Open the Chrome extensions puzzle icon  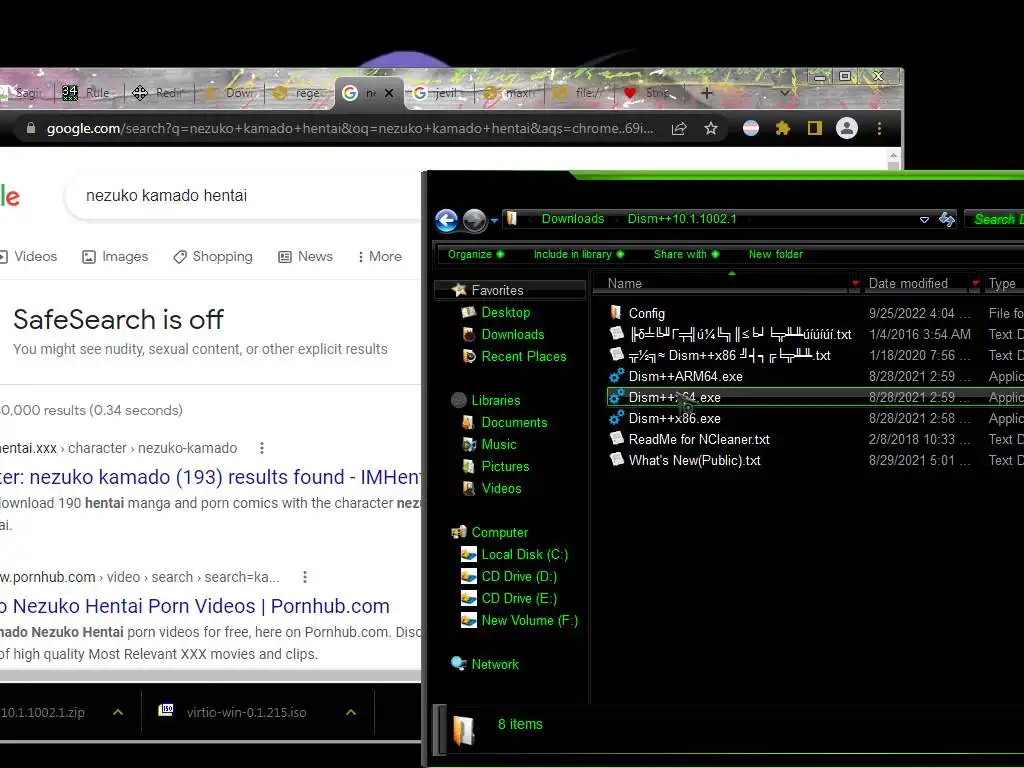[x=782, y=128]
